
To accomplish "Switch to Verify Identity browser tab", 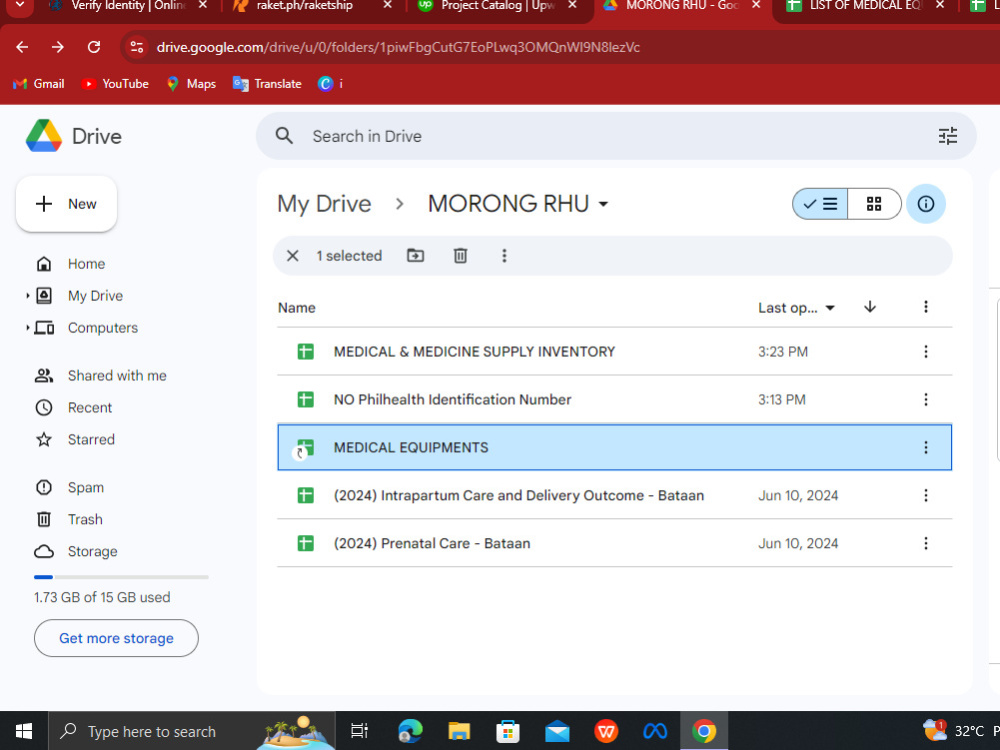I will [x=128, y=6].
